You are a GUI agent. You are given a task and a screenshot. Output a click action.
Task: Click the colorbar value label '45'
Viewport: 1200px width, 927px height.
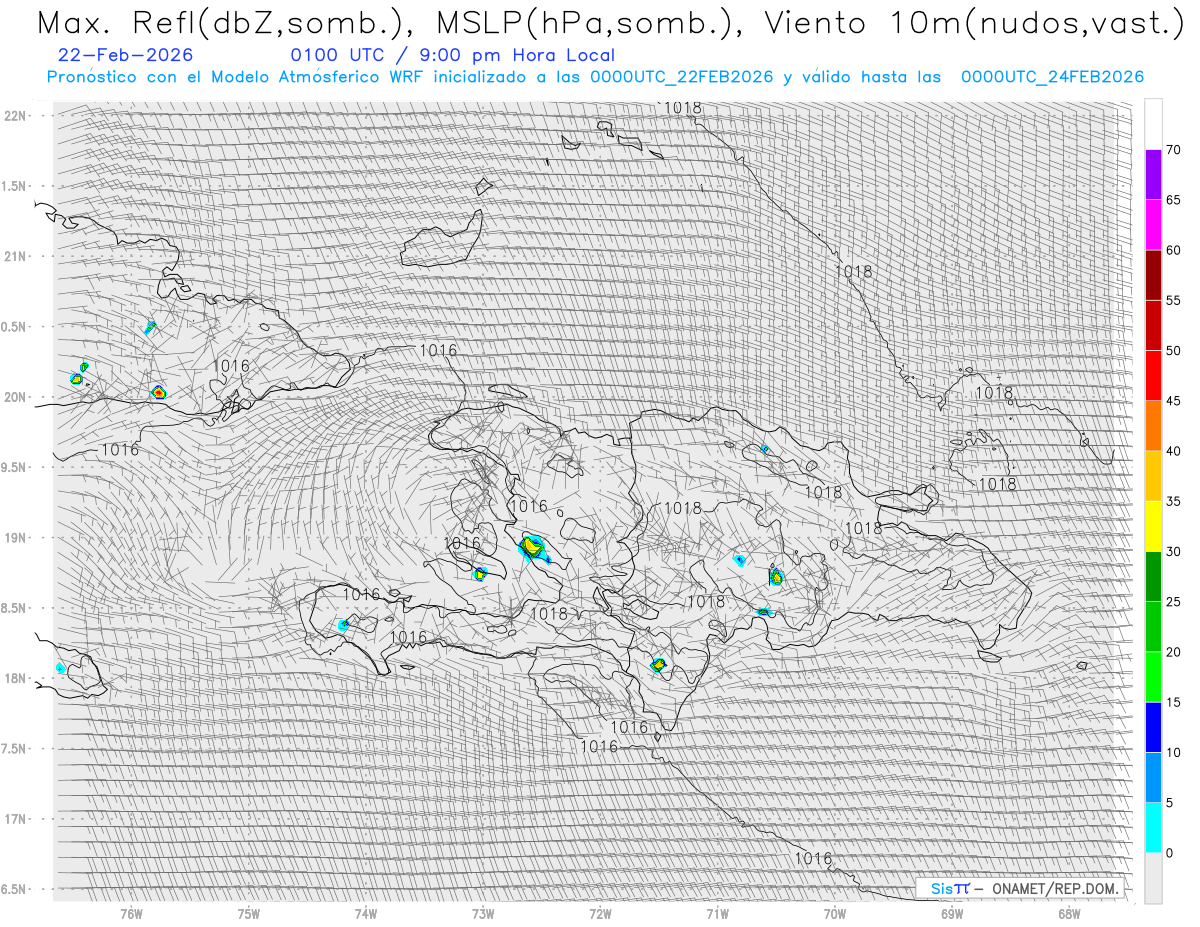(1173, 401)
